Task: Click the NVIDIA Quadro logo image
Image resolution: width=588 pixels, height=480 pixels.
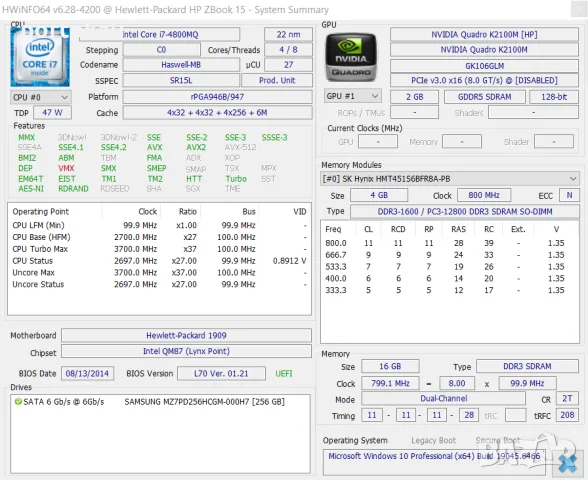Action: click(x=351, y=57)
